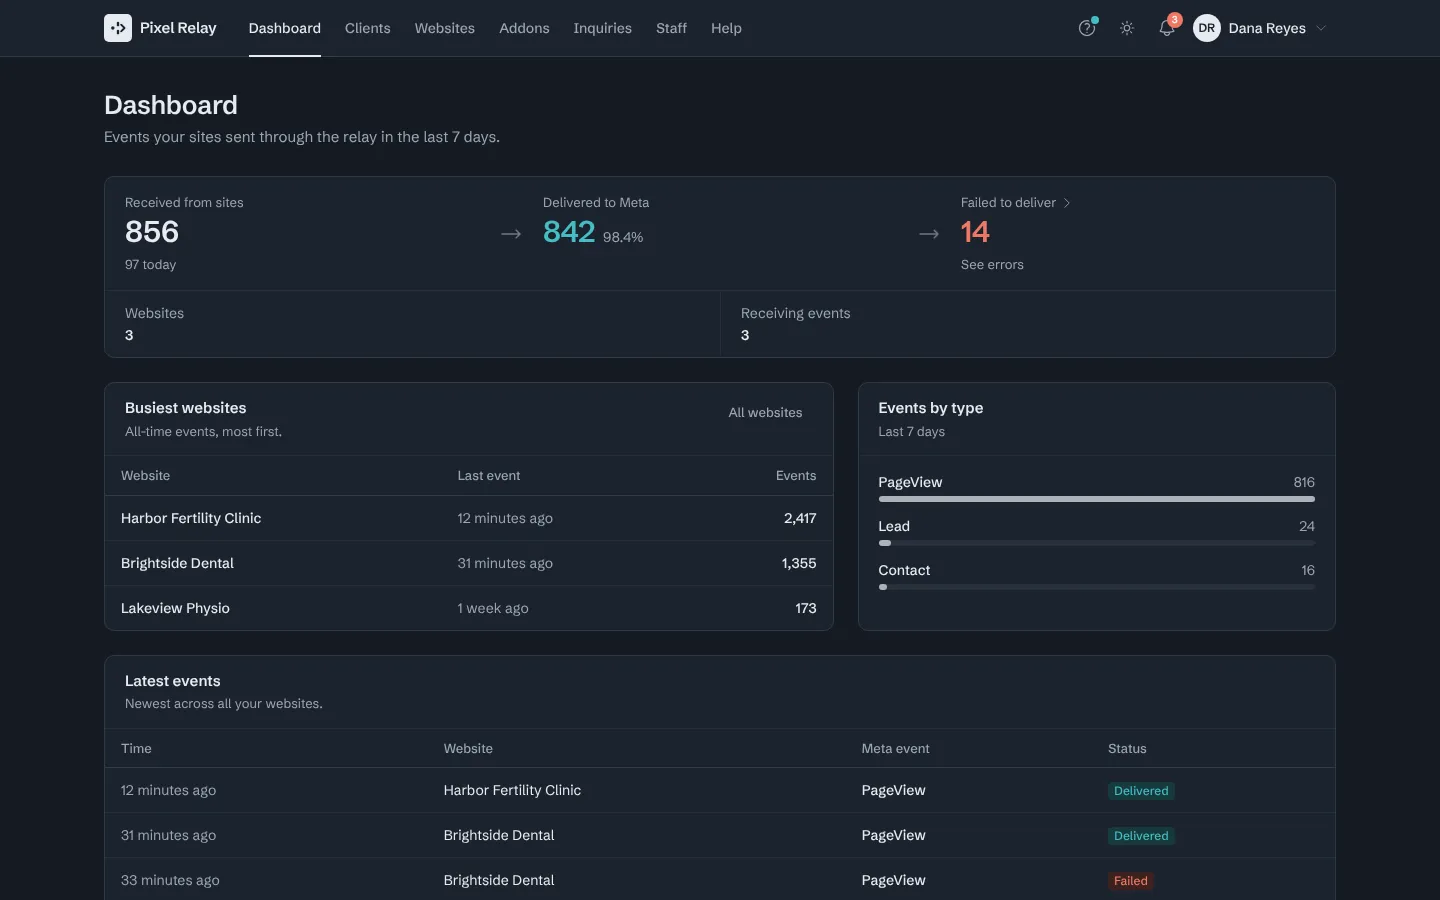The height and width of the screenshot is (900, 1440).
Task: Expand the Dana Reyes account menu chevron
Action: (1321, 28)
